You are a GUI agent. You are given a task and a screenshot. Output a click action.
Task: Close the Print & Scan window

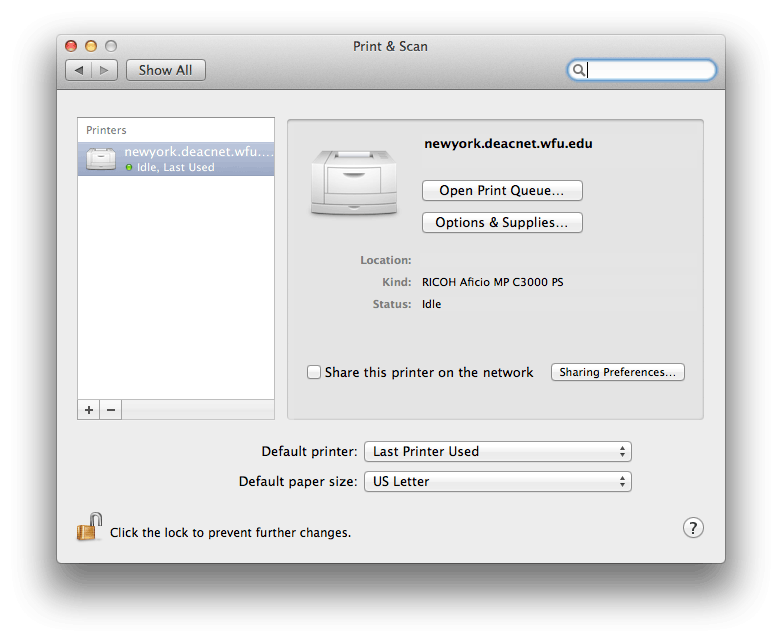71,46
